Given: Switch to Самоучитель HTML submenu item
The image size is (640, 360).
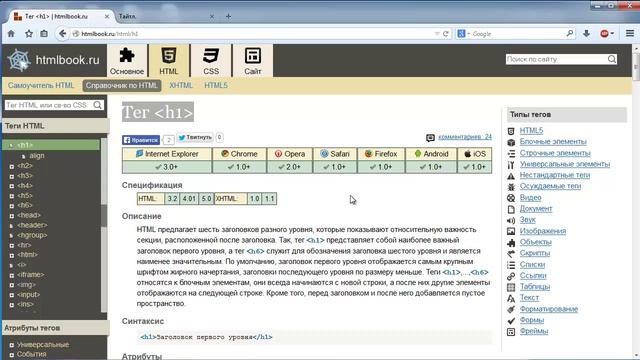Looking at the screenshot, I should 41,86.
